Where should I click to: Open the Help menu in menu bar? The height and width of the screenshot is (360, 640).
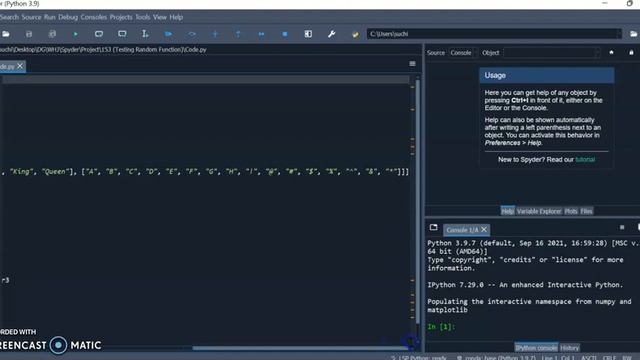pyautogui.click(x=176, y=17)
